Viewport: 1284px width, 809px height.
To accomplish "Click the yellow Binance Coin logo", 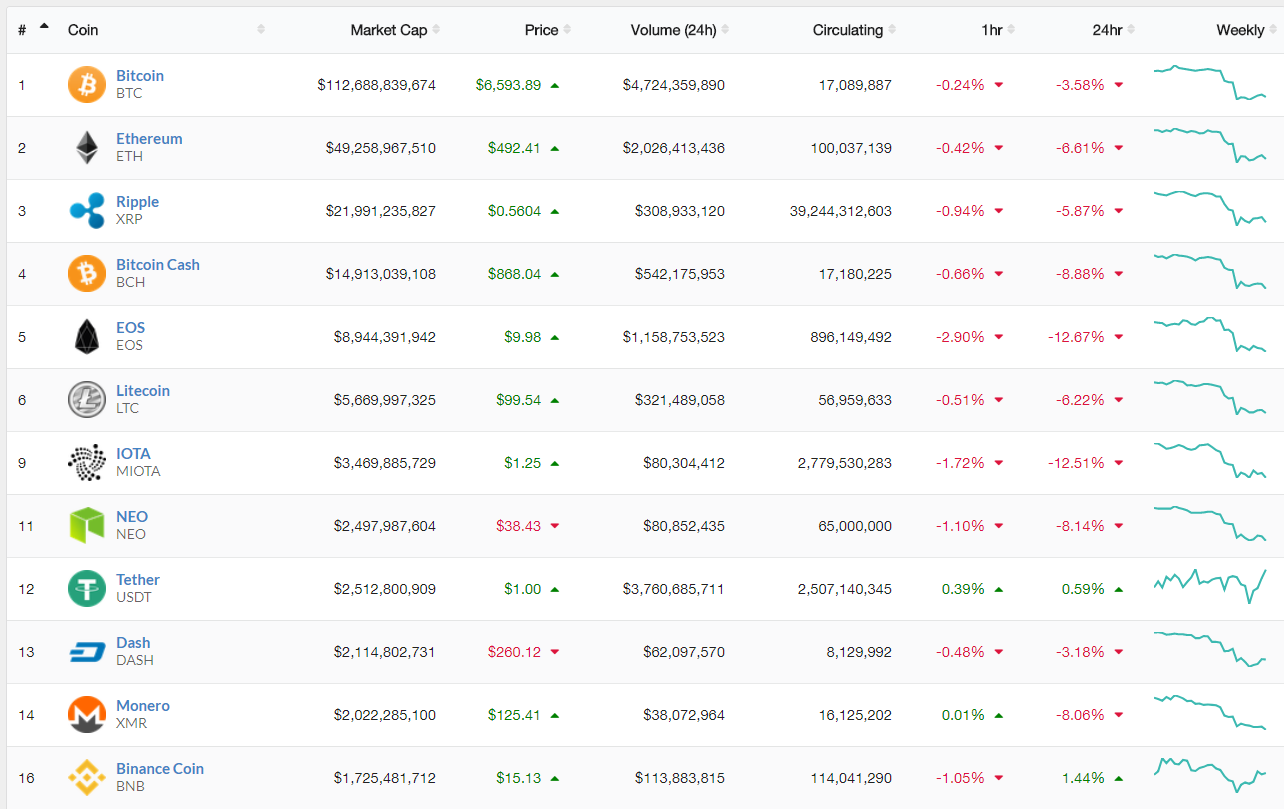I will (x=86, y=777).
